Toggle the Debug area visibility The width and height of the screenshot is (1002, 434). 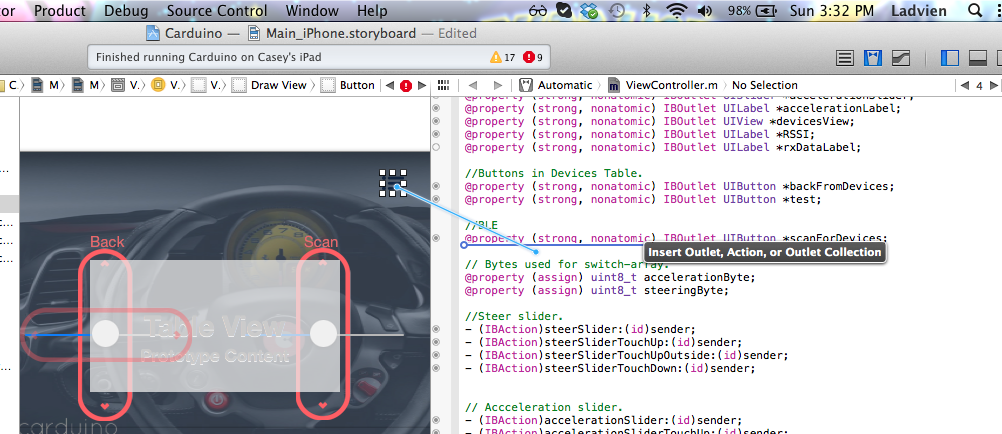pyautogui.click(x=973, y=58)
